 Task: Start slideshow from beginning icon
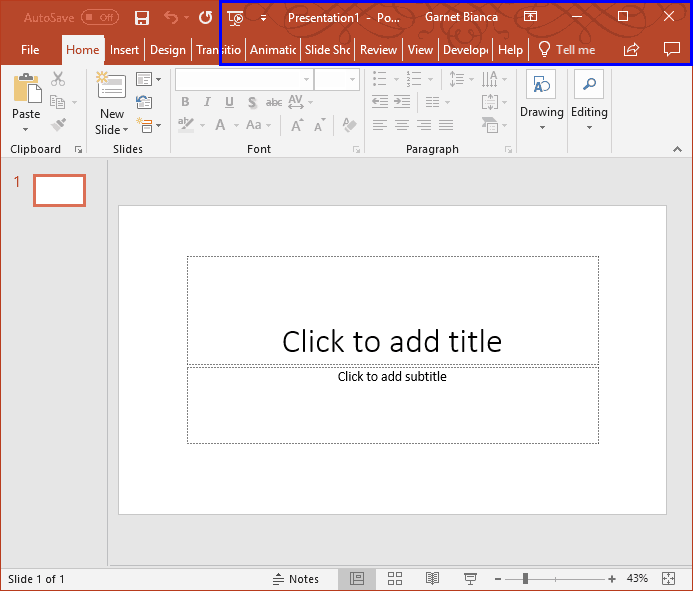pyautogui.click(x=235, y=18)
